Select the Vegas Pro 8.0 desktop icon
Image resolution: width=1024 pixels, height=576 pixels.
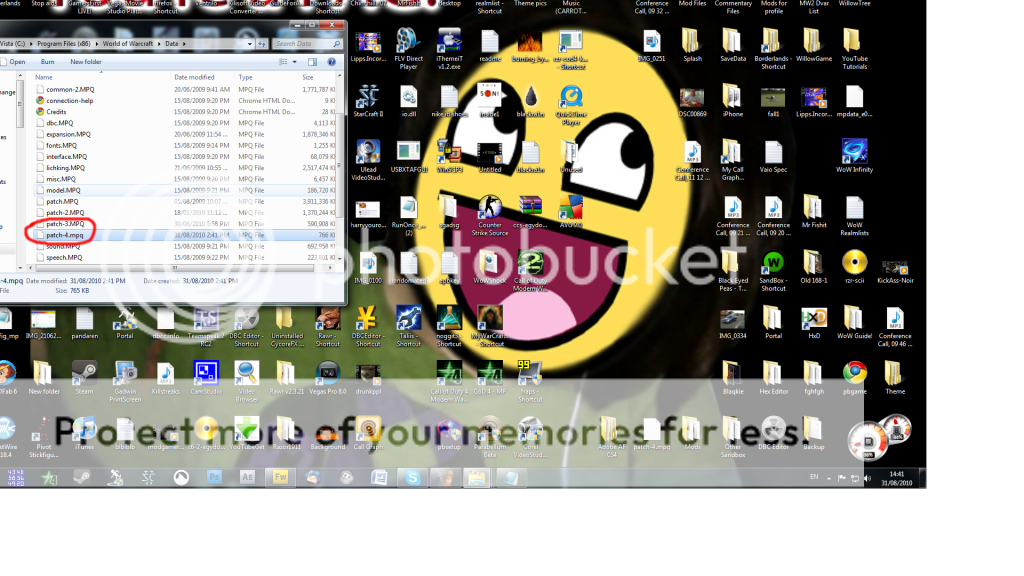(x=327, y=378)
